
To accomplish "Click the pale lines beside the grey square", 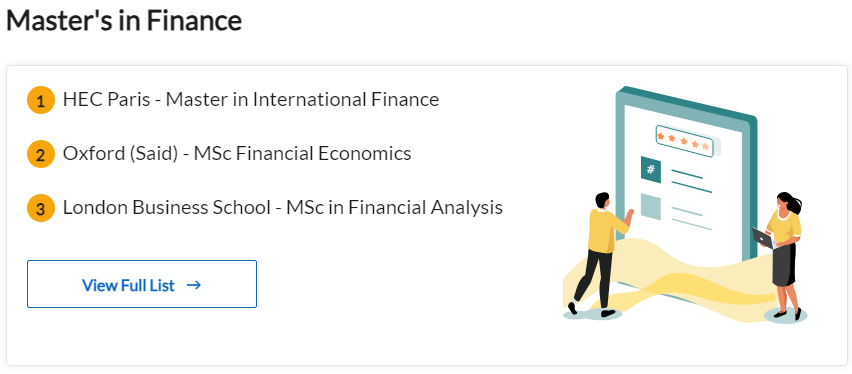I will pos(691,218).
